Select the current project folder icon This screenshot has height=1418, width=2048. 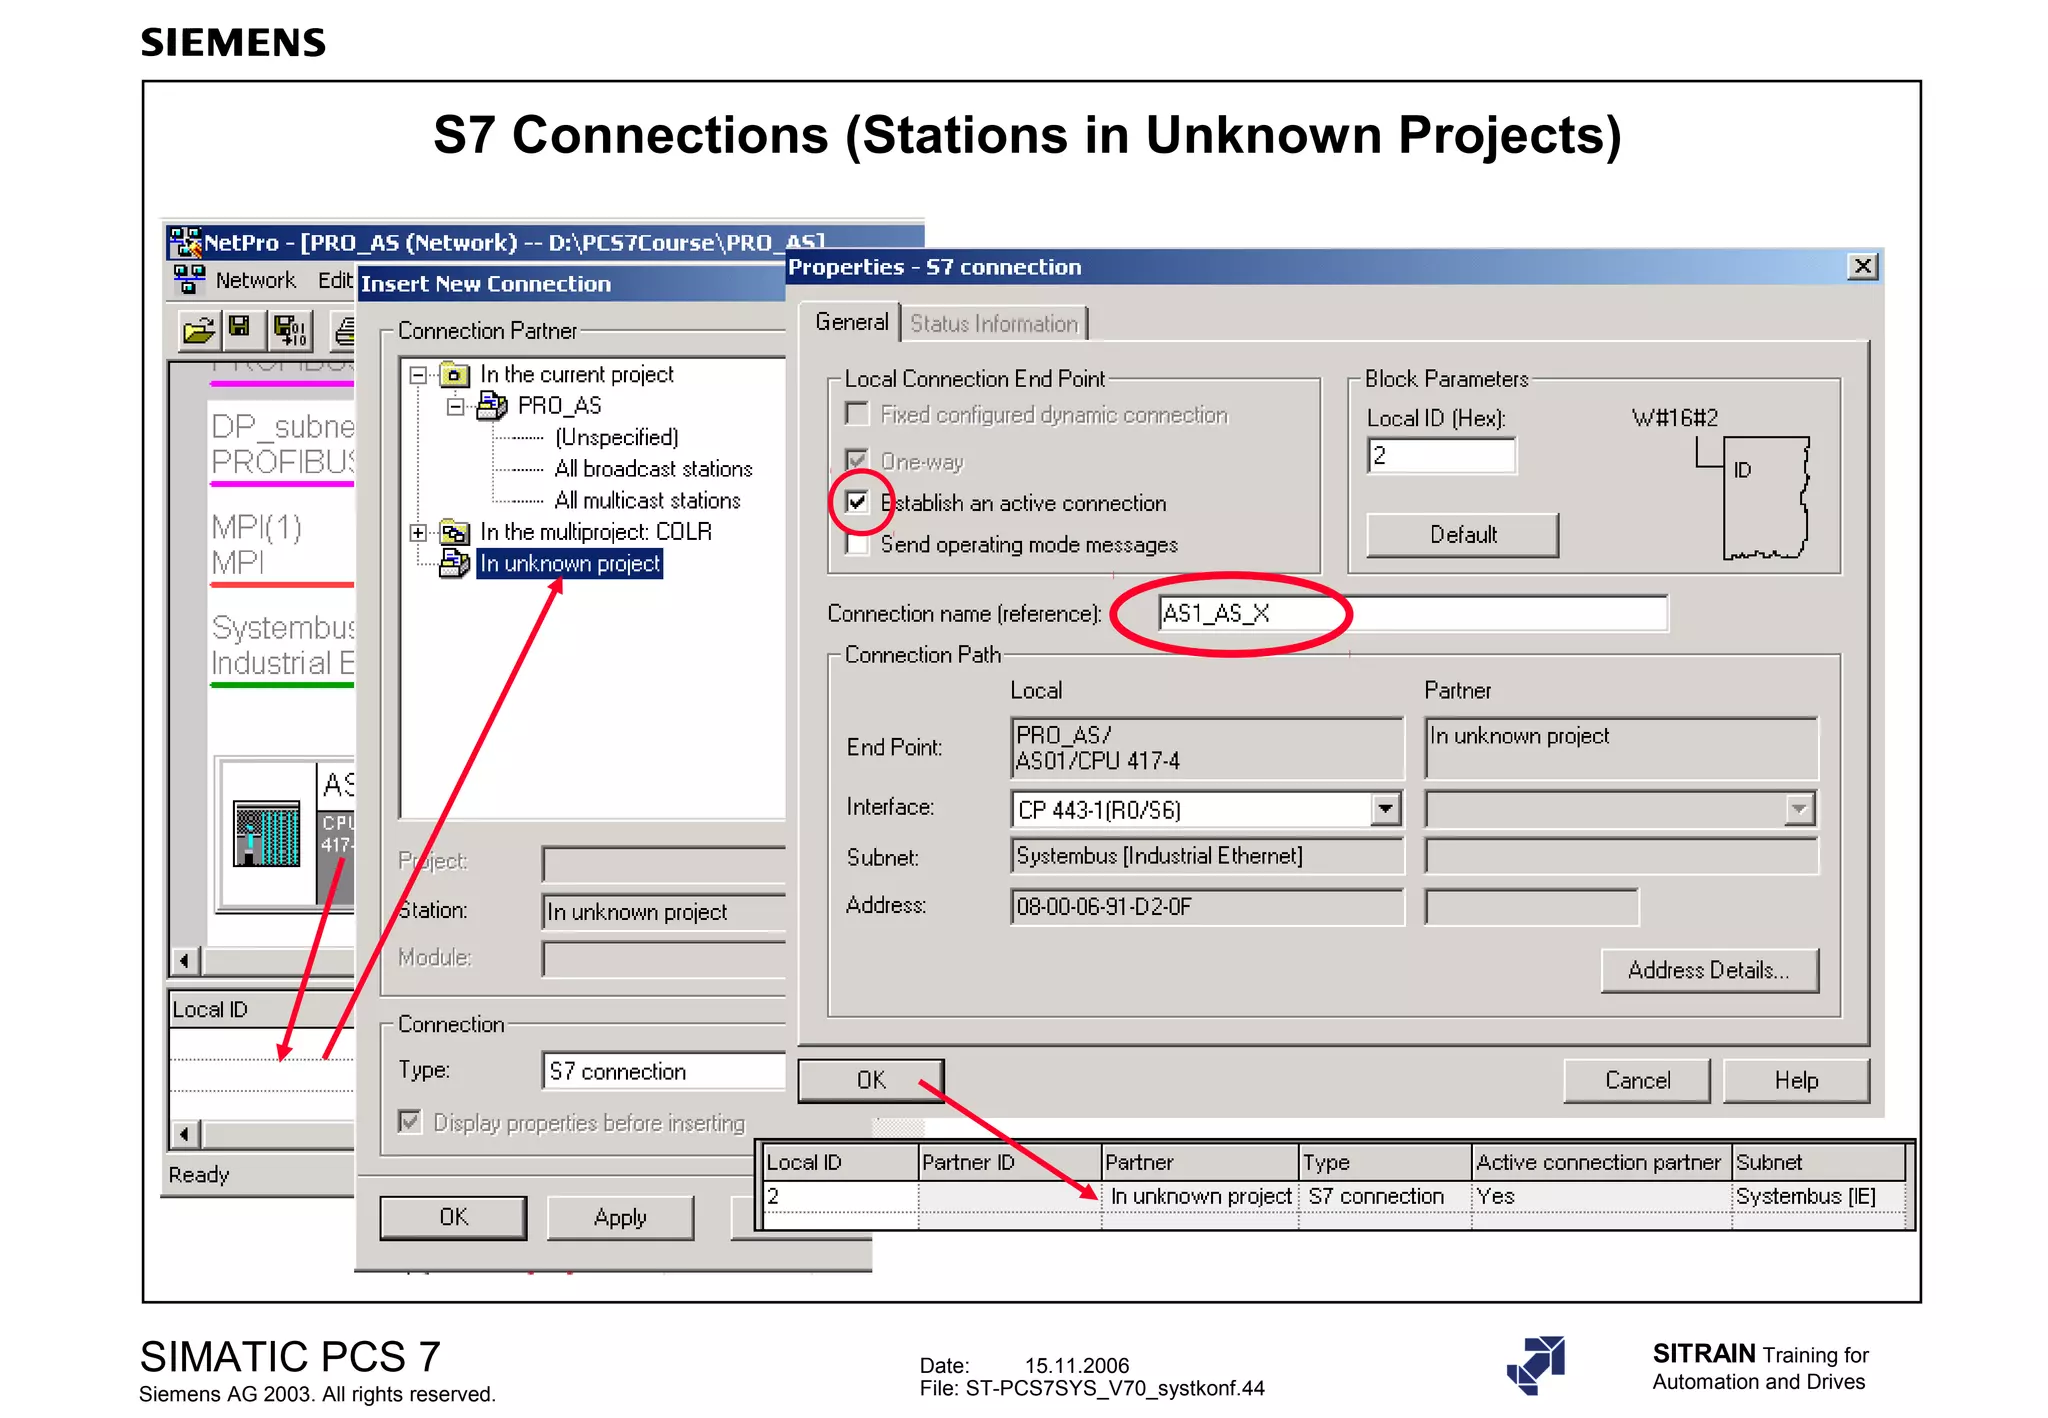click(455, 375)
